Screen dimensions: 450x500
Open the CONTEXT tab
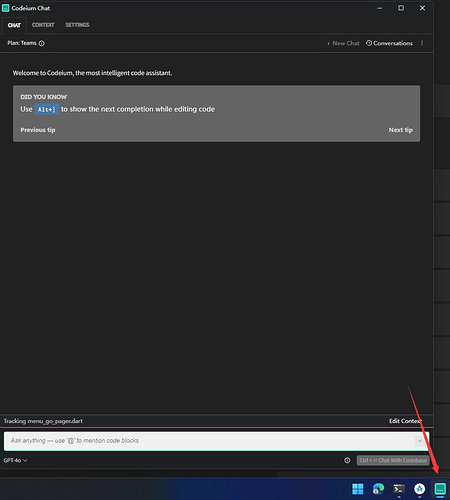(43, 25)
